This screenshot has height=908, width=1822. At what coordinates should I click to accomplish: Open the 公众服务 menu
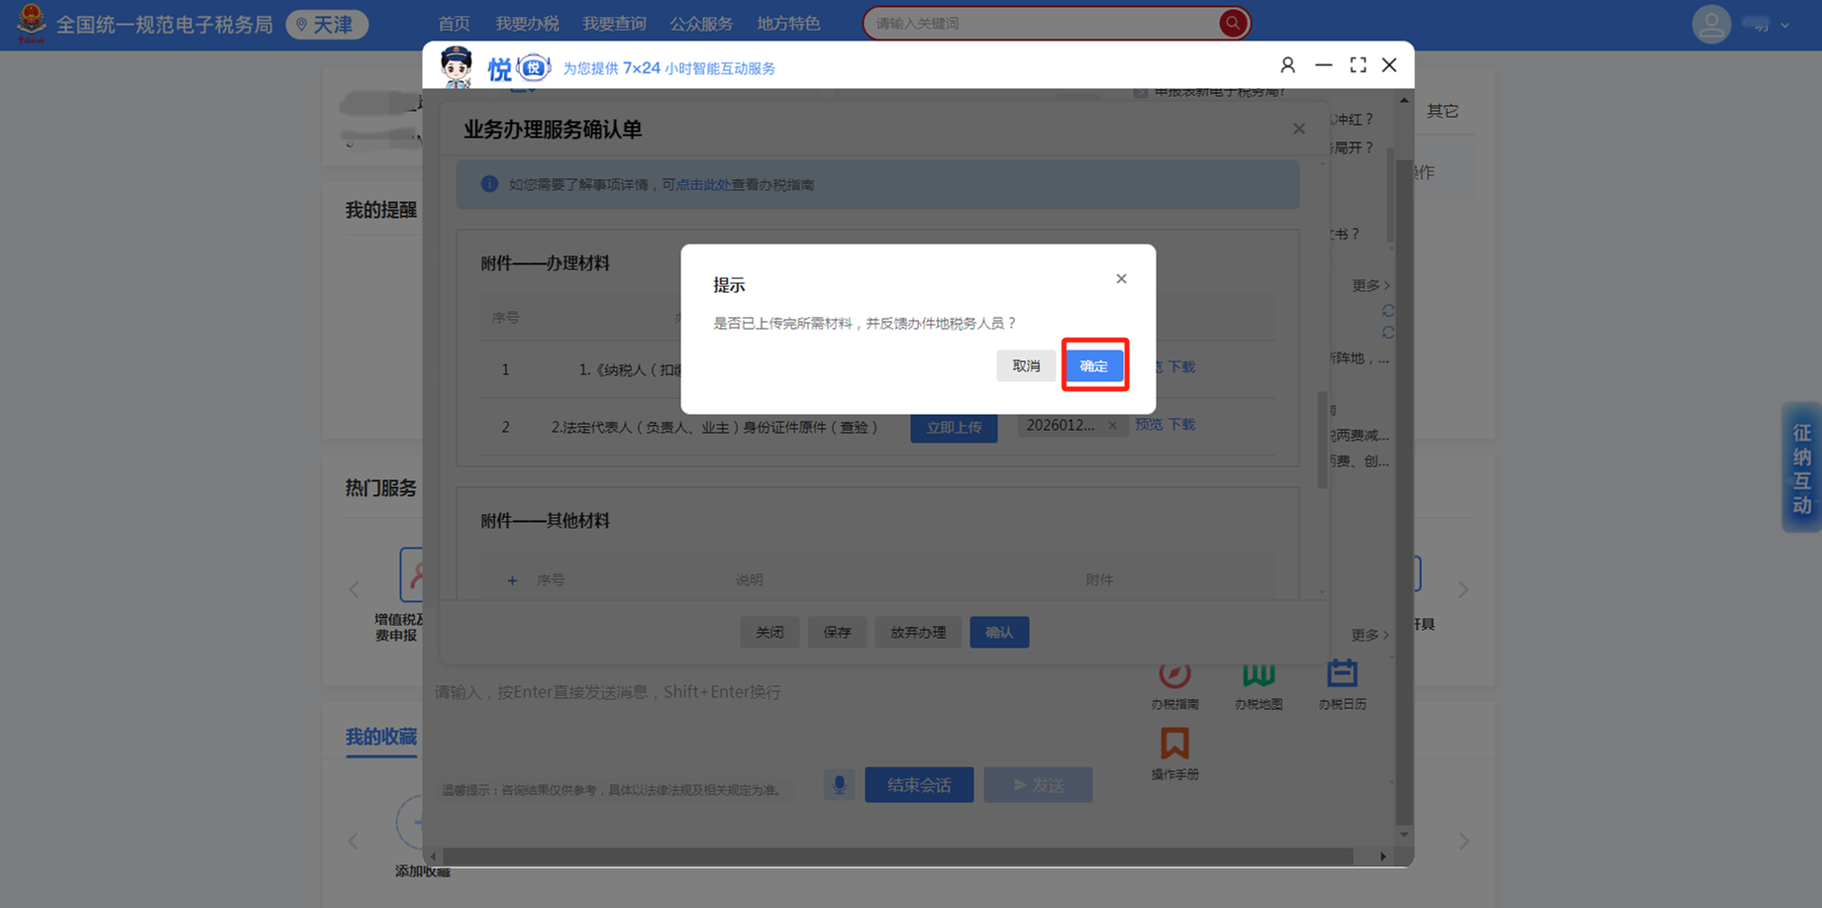tap(700, 23)
